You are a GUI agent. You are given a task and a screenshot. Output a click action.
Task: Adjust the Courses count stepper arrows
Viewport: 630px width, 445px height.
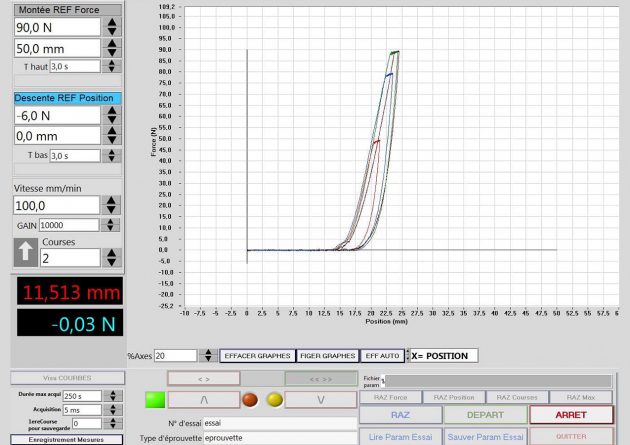coord(112,257)
